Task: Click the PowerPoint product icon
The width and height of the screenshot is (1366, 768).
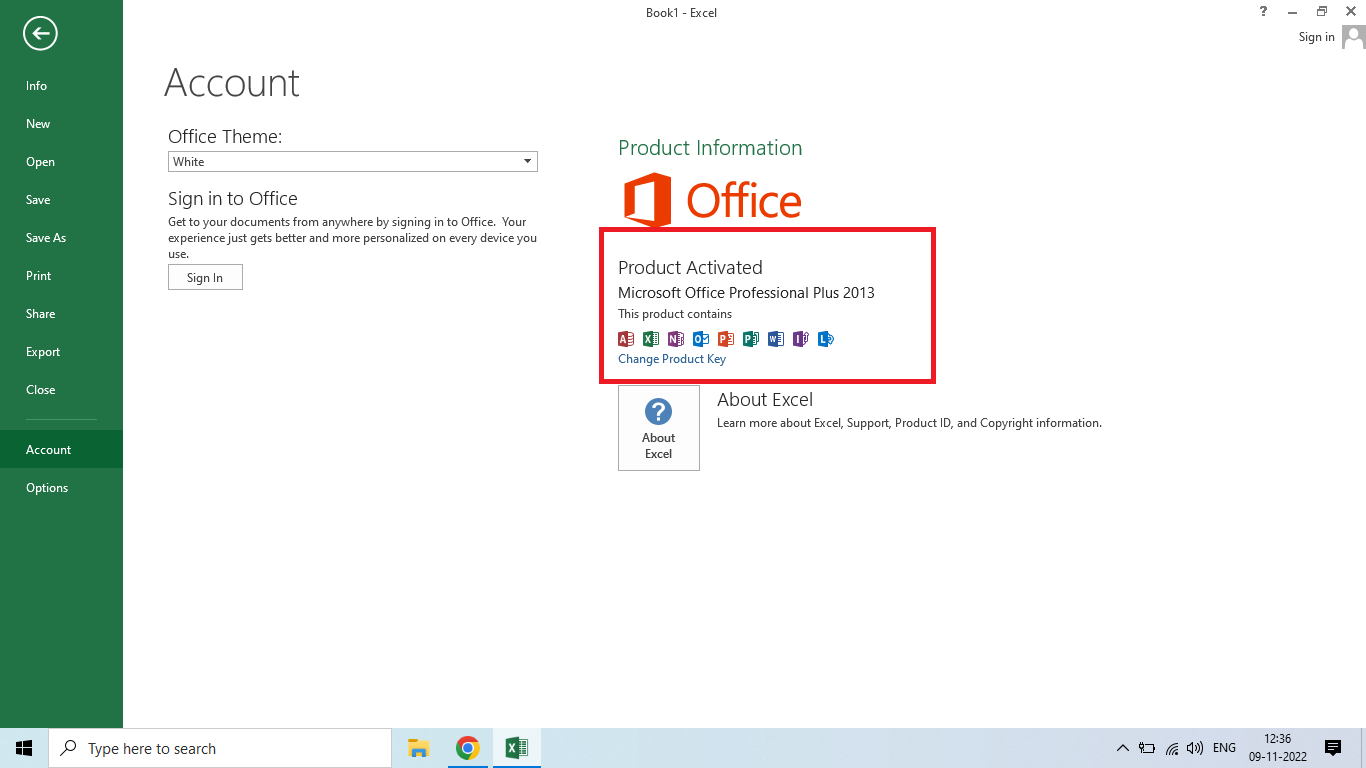Action: point(726,339)
